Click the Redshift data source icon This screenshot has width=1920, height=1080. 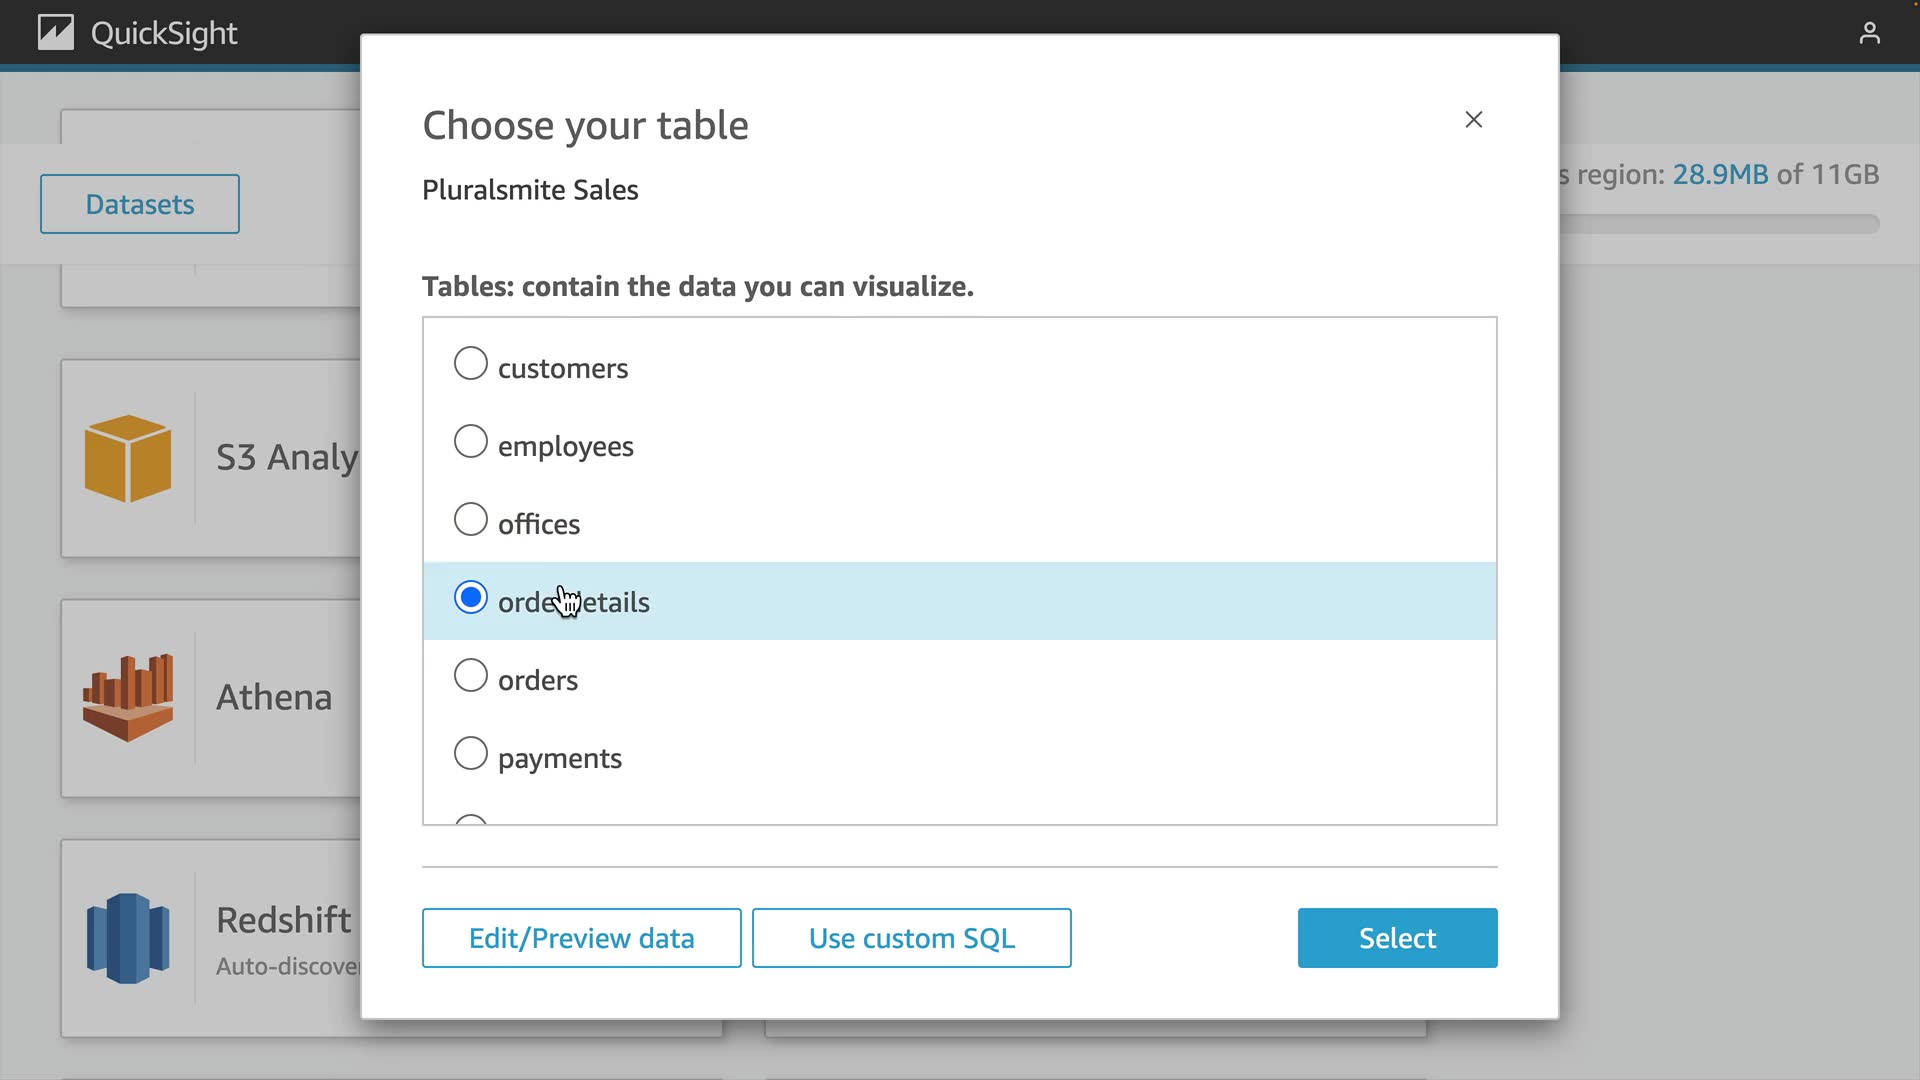[x=128, y=938]
